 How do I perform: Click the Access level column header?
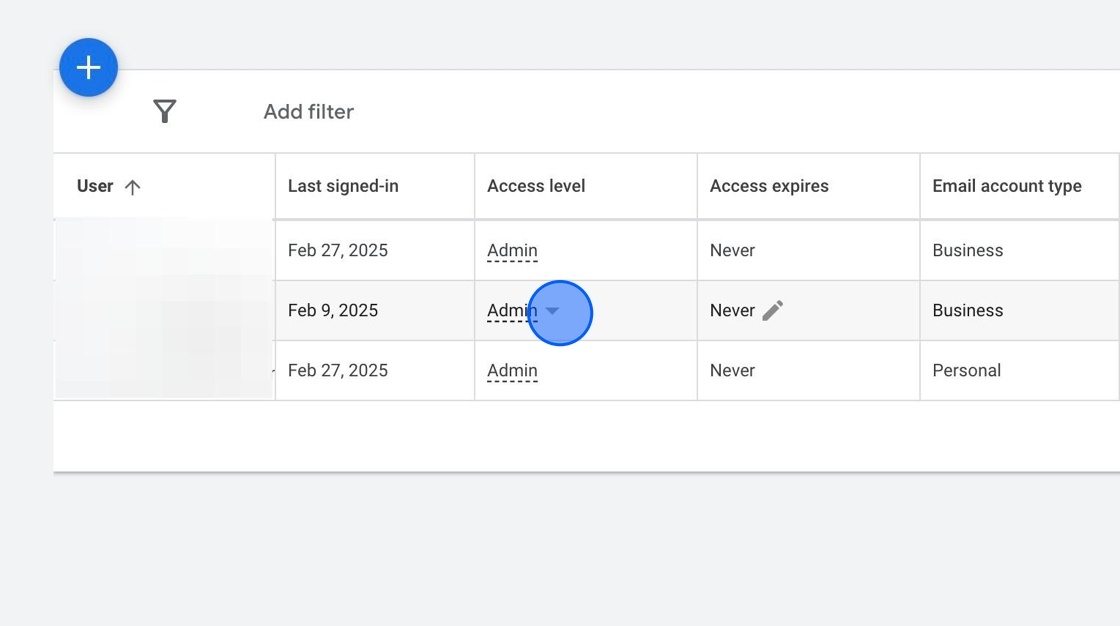click(x=536, y=185)
